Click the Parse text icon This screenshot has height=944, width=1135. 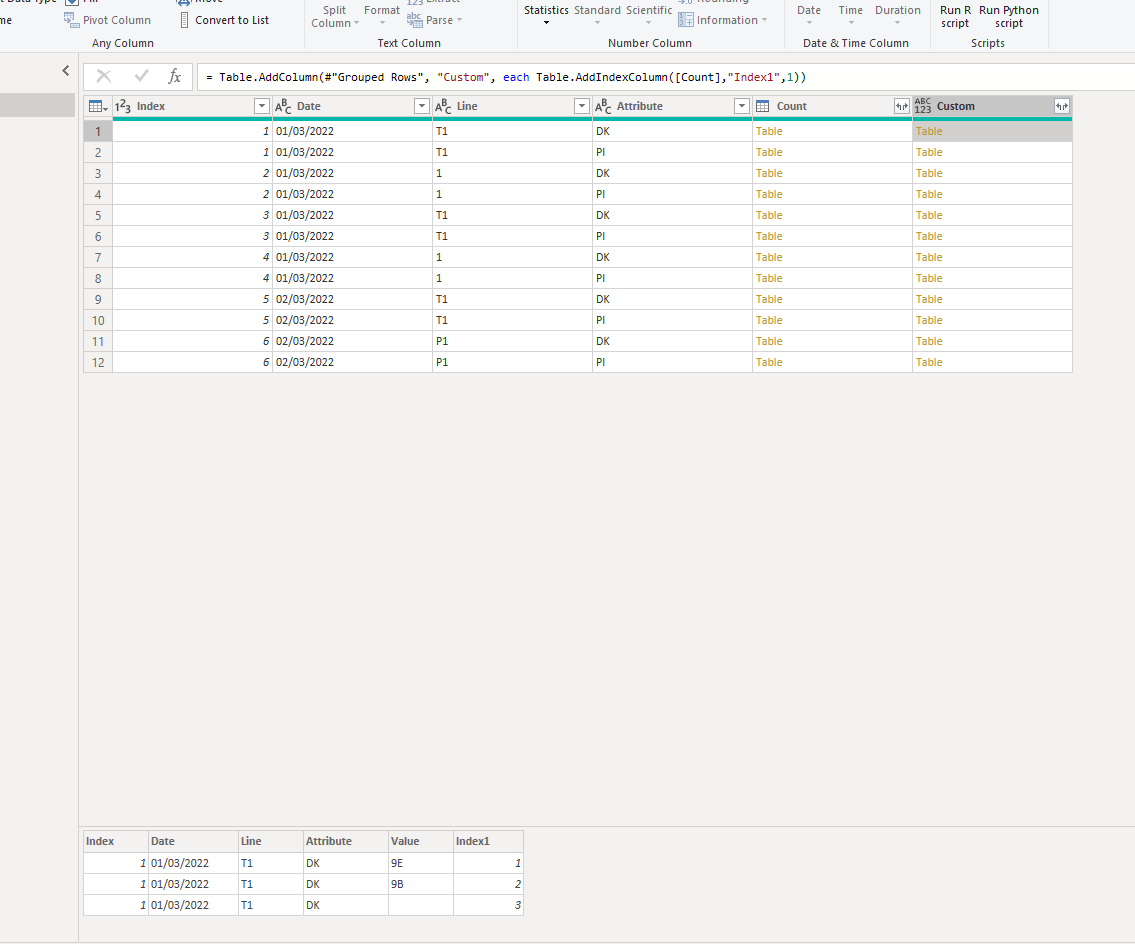click(414, 20)
